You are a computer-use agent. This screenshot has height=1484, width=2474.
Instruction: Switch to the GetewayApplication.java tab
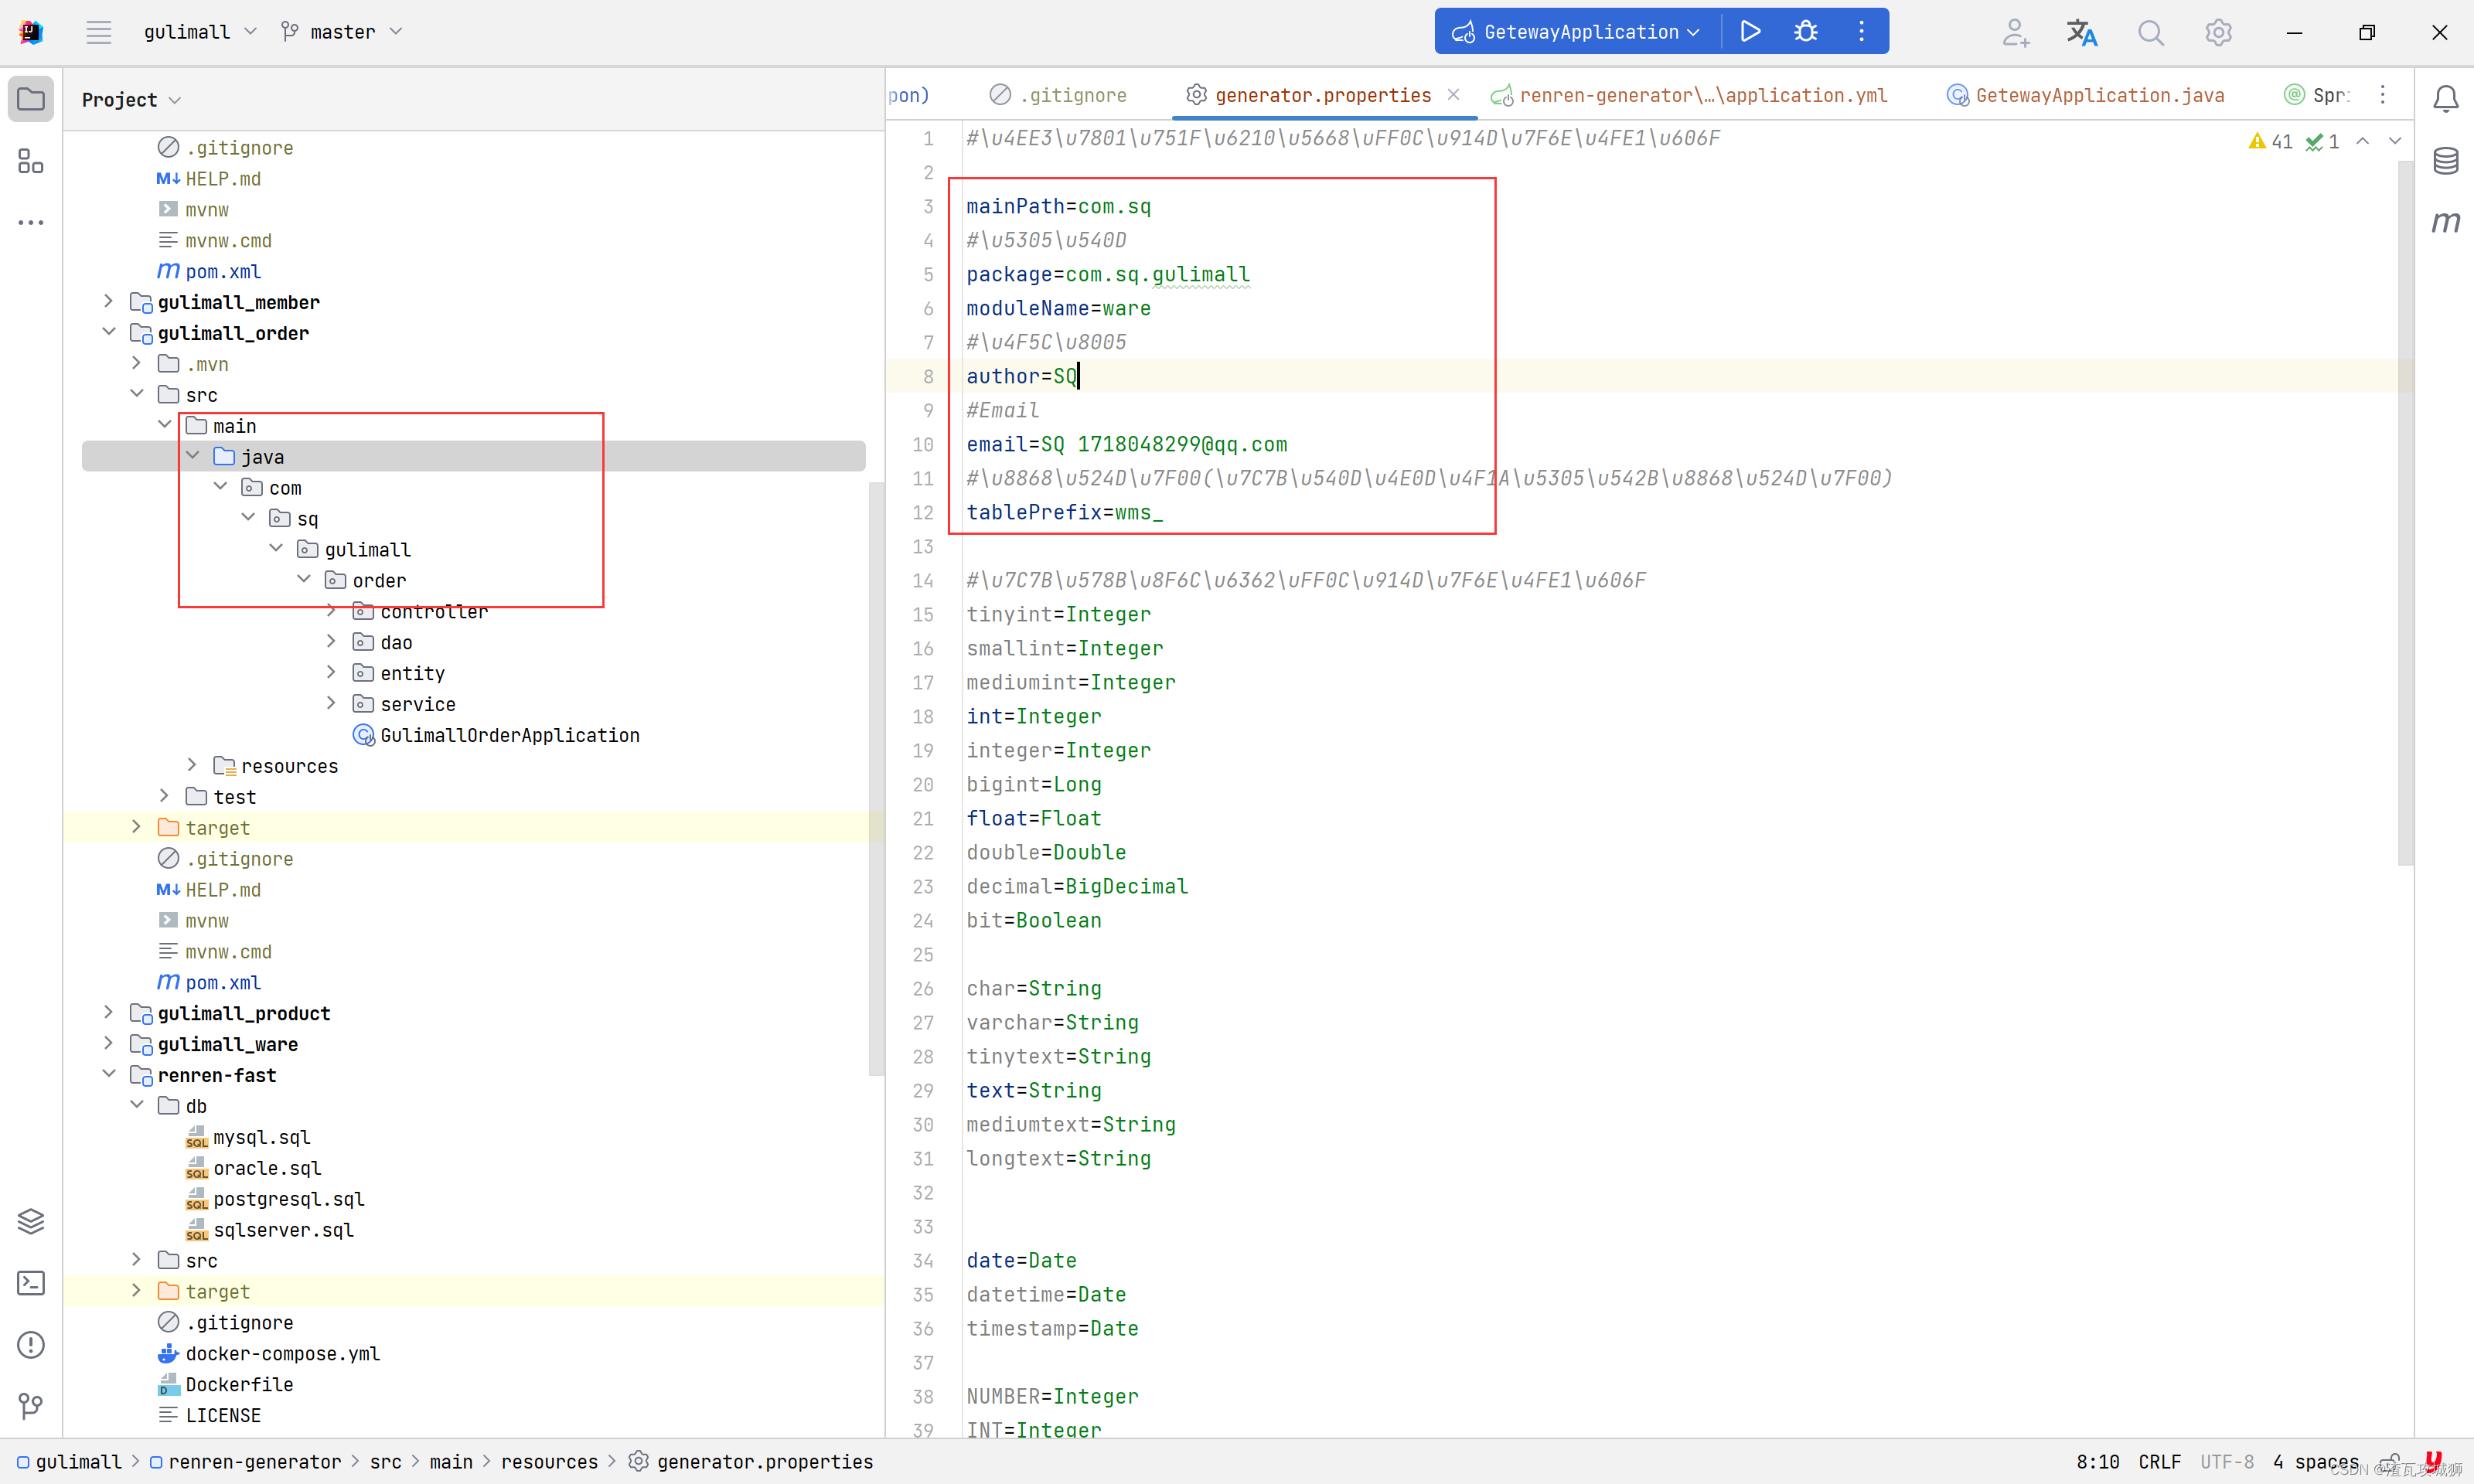(x=2098, y=95)
